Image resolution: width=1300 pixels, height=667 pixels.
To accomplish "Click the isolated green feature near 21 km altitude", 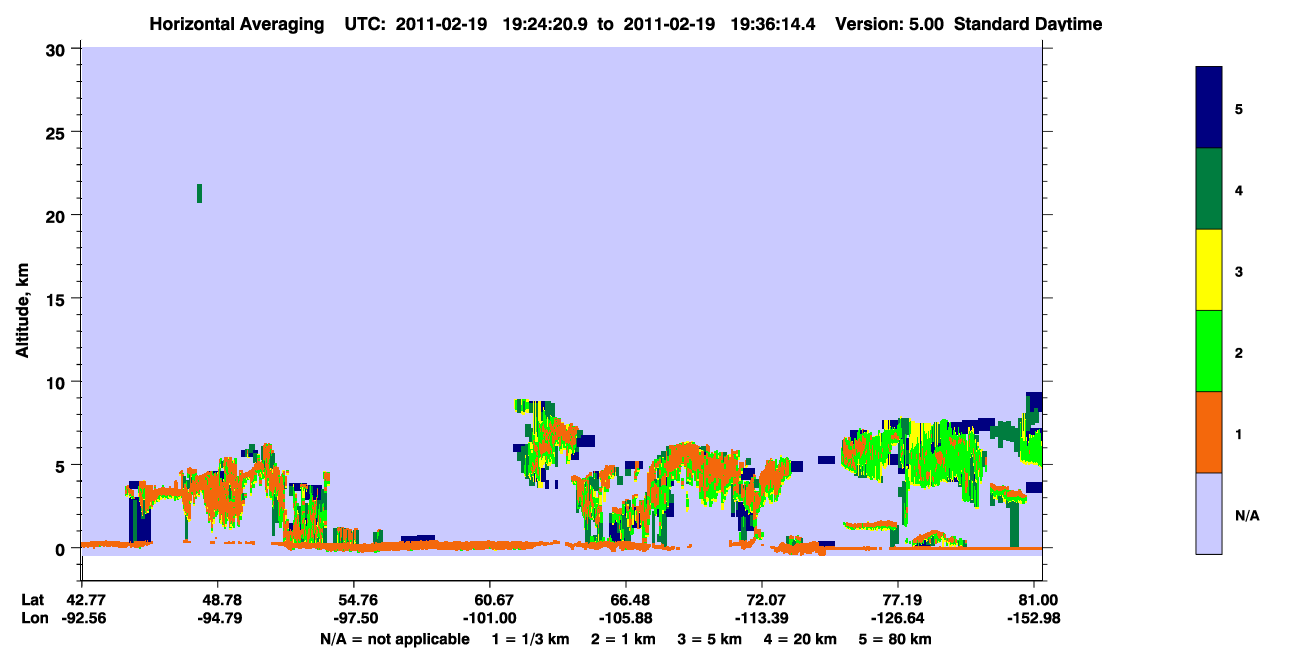I will coord(199,193).
